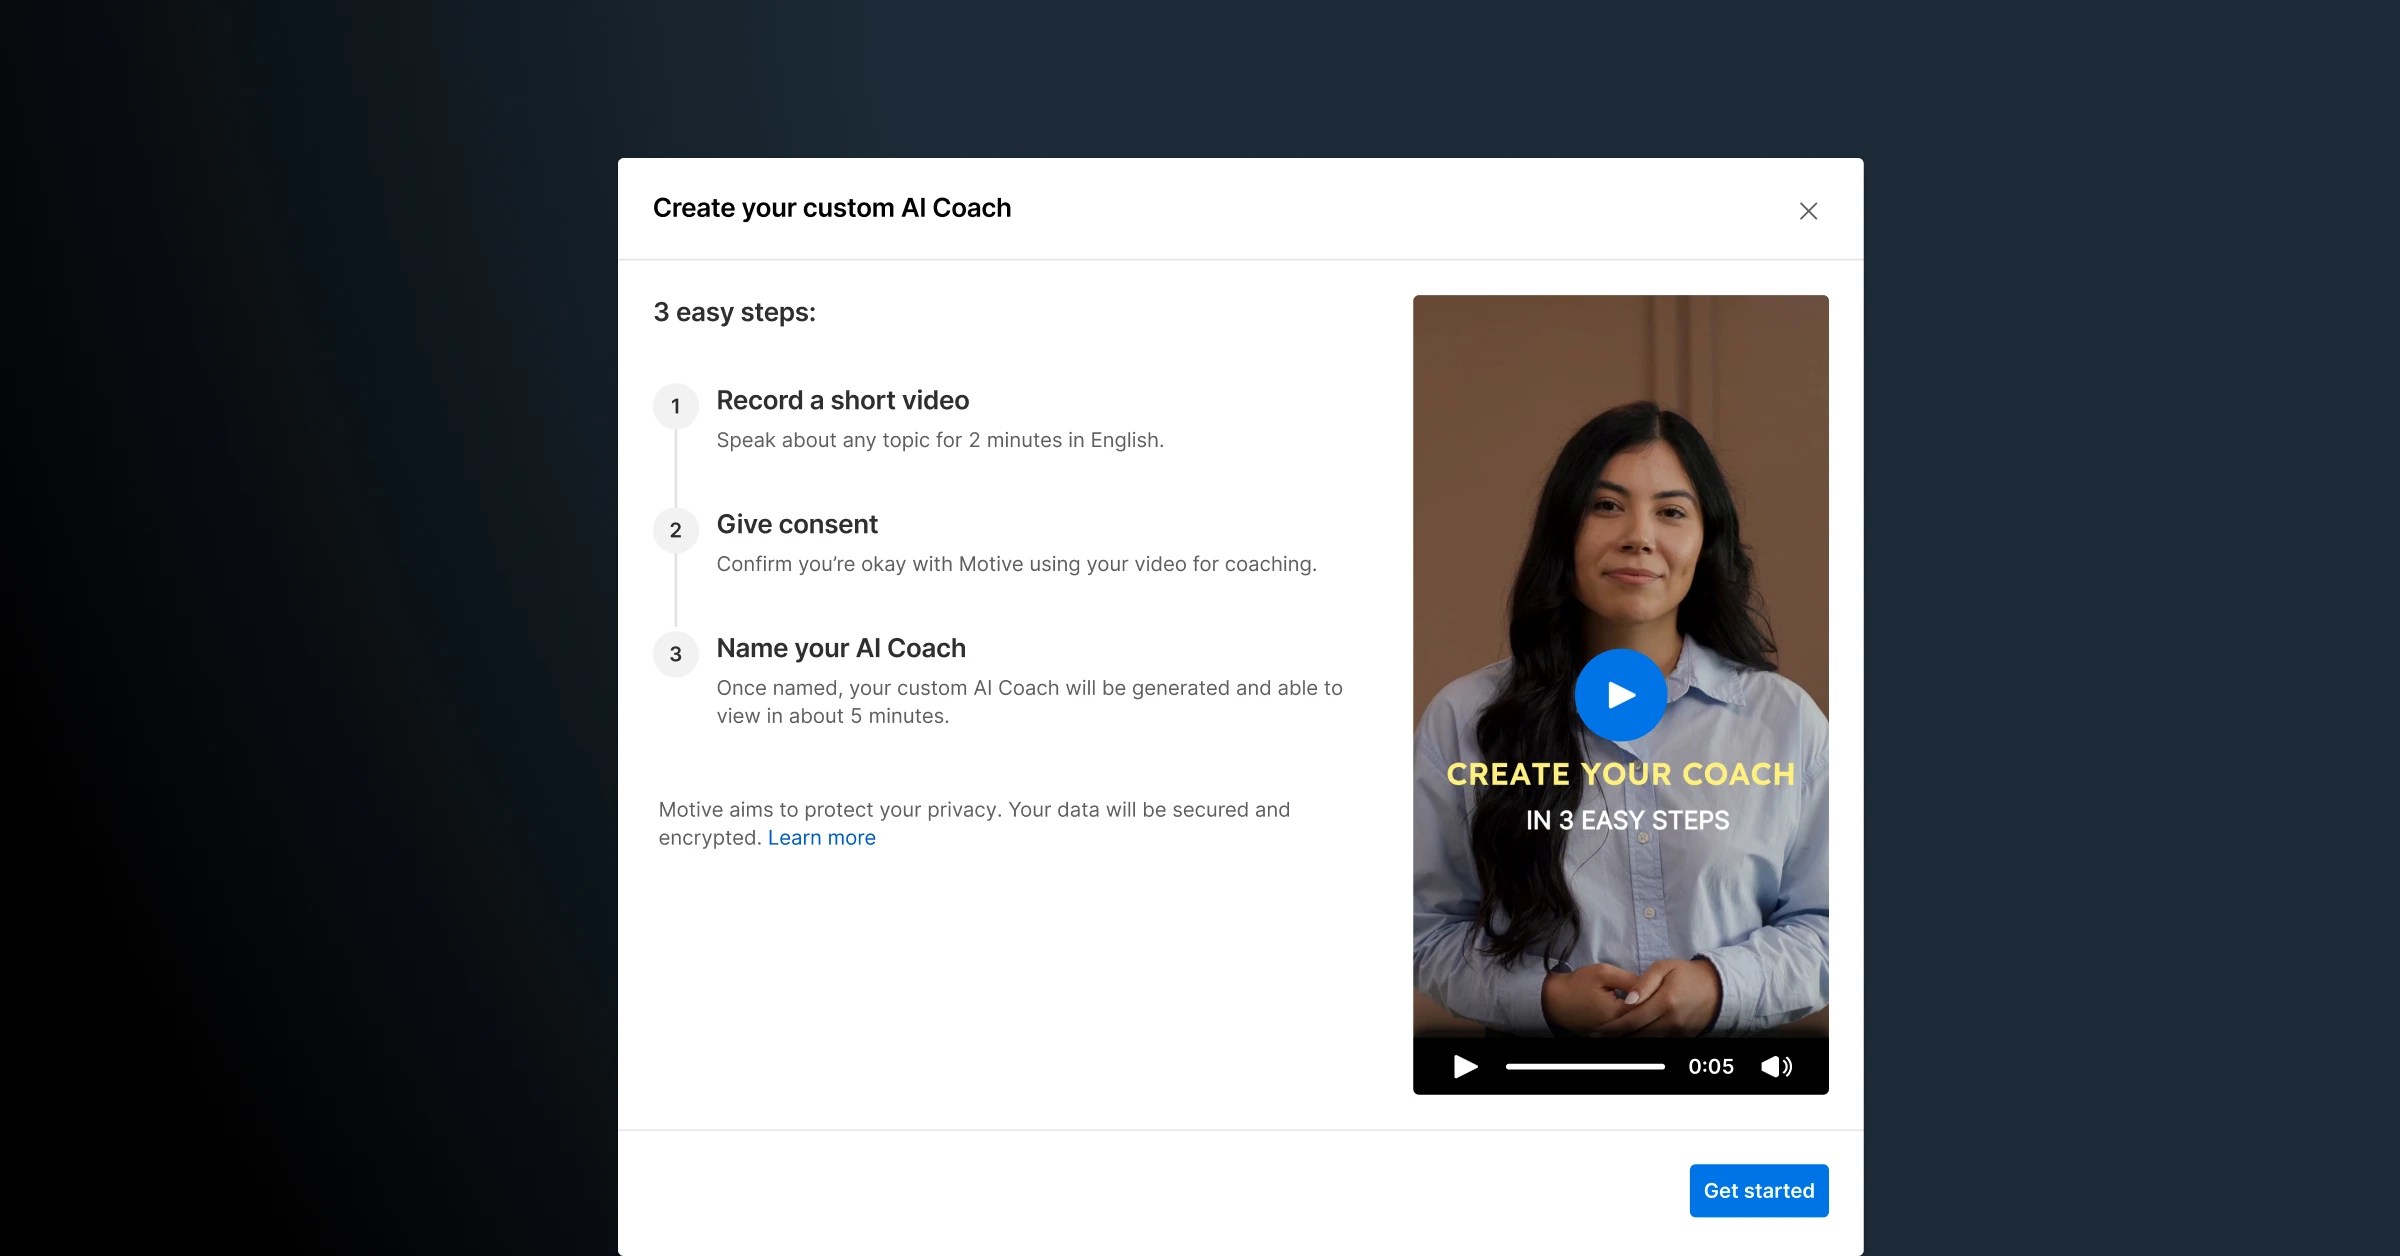The width and height of the screenshot is (2400, 1256).
Task: Click the CREATE YOUR COACH video overlay text
Action: point(1620,774)
